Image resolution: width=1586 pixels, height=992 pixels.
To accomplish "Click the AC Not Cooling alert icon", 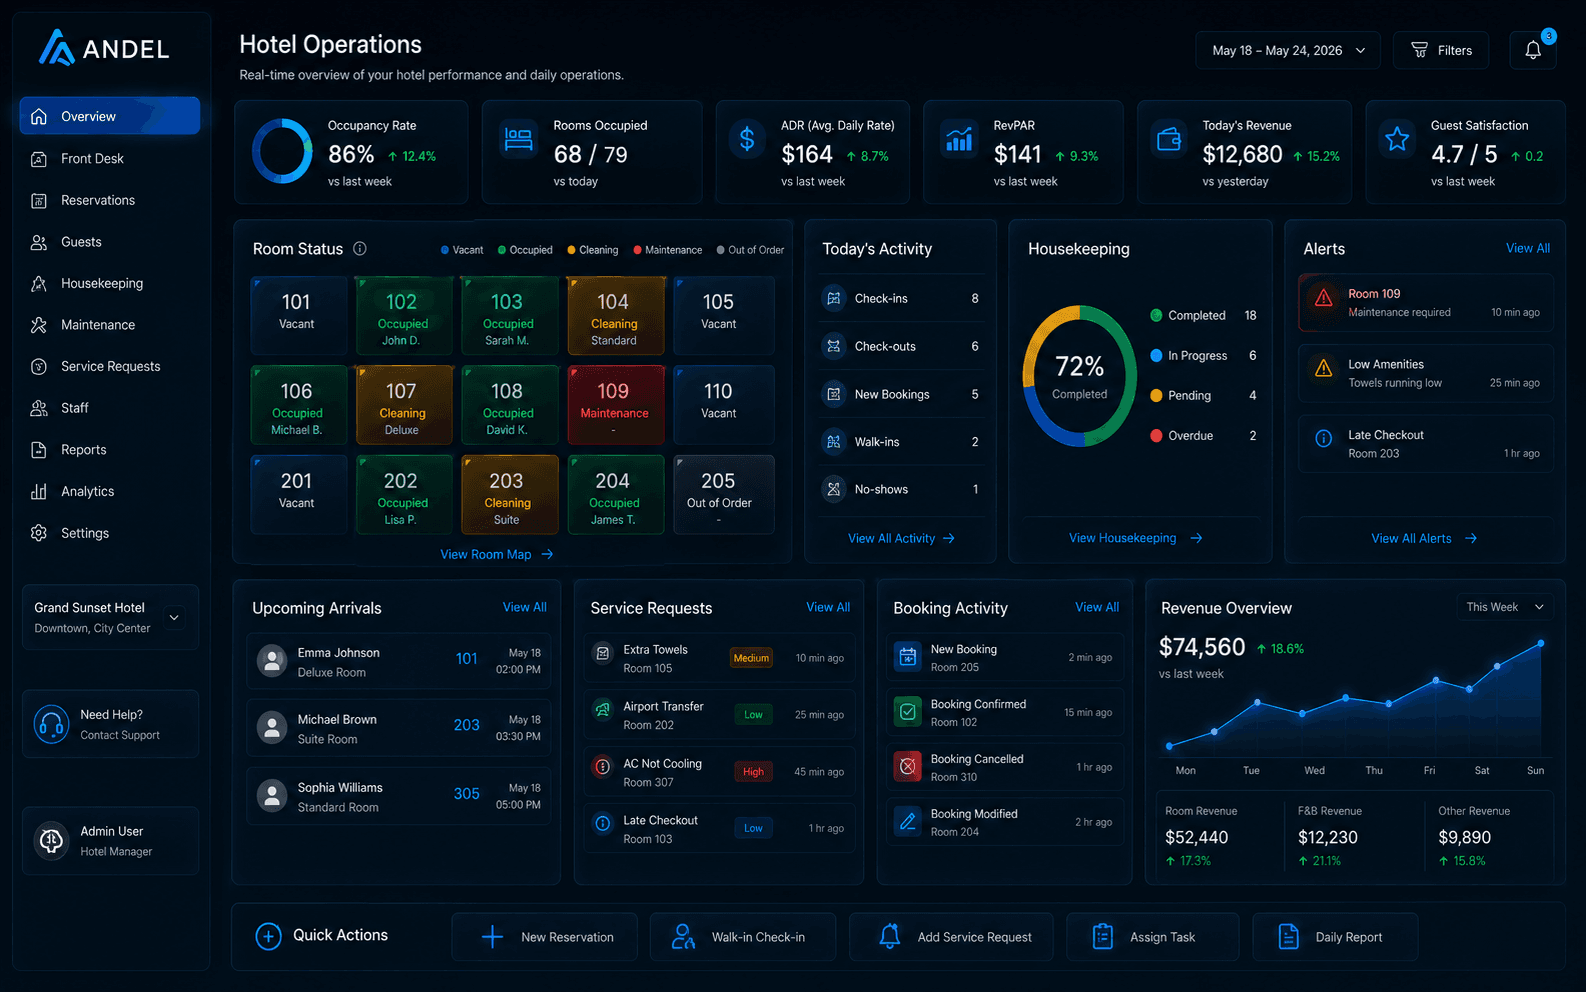I will point(603,767).
